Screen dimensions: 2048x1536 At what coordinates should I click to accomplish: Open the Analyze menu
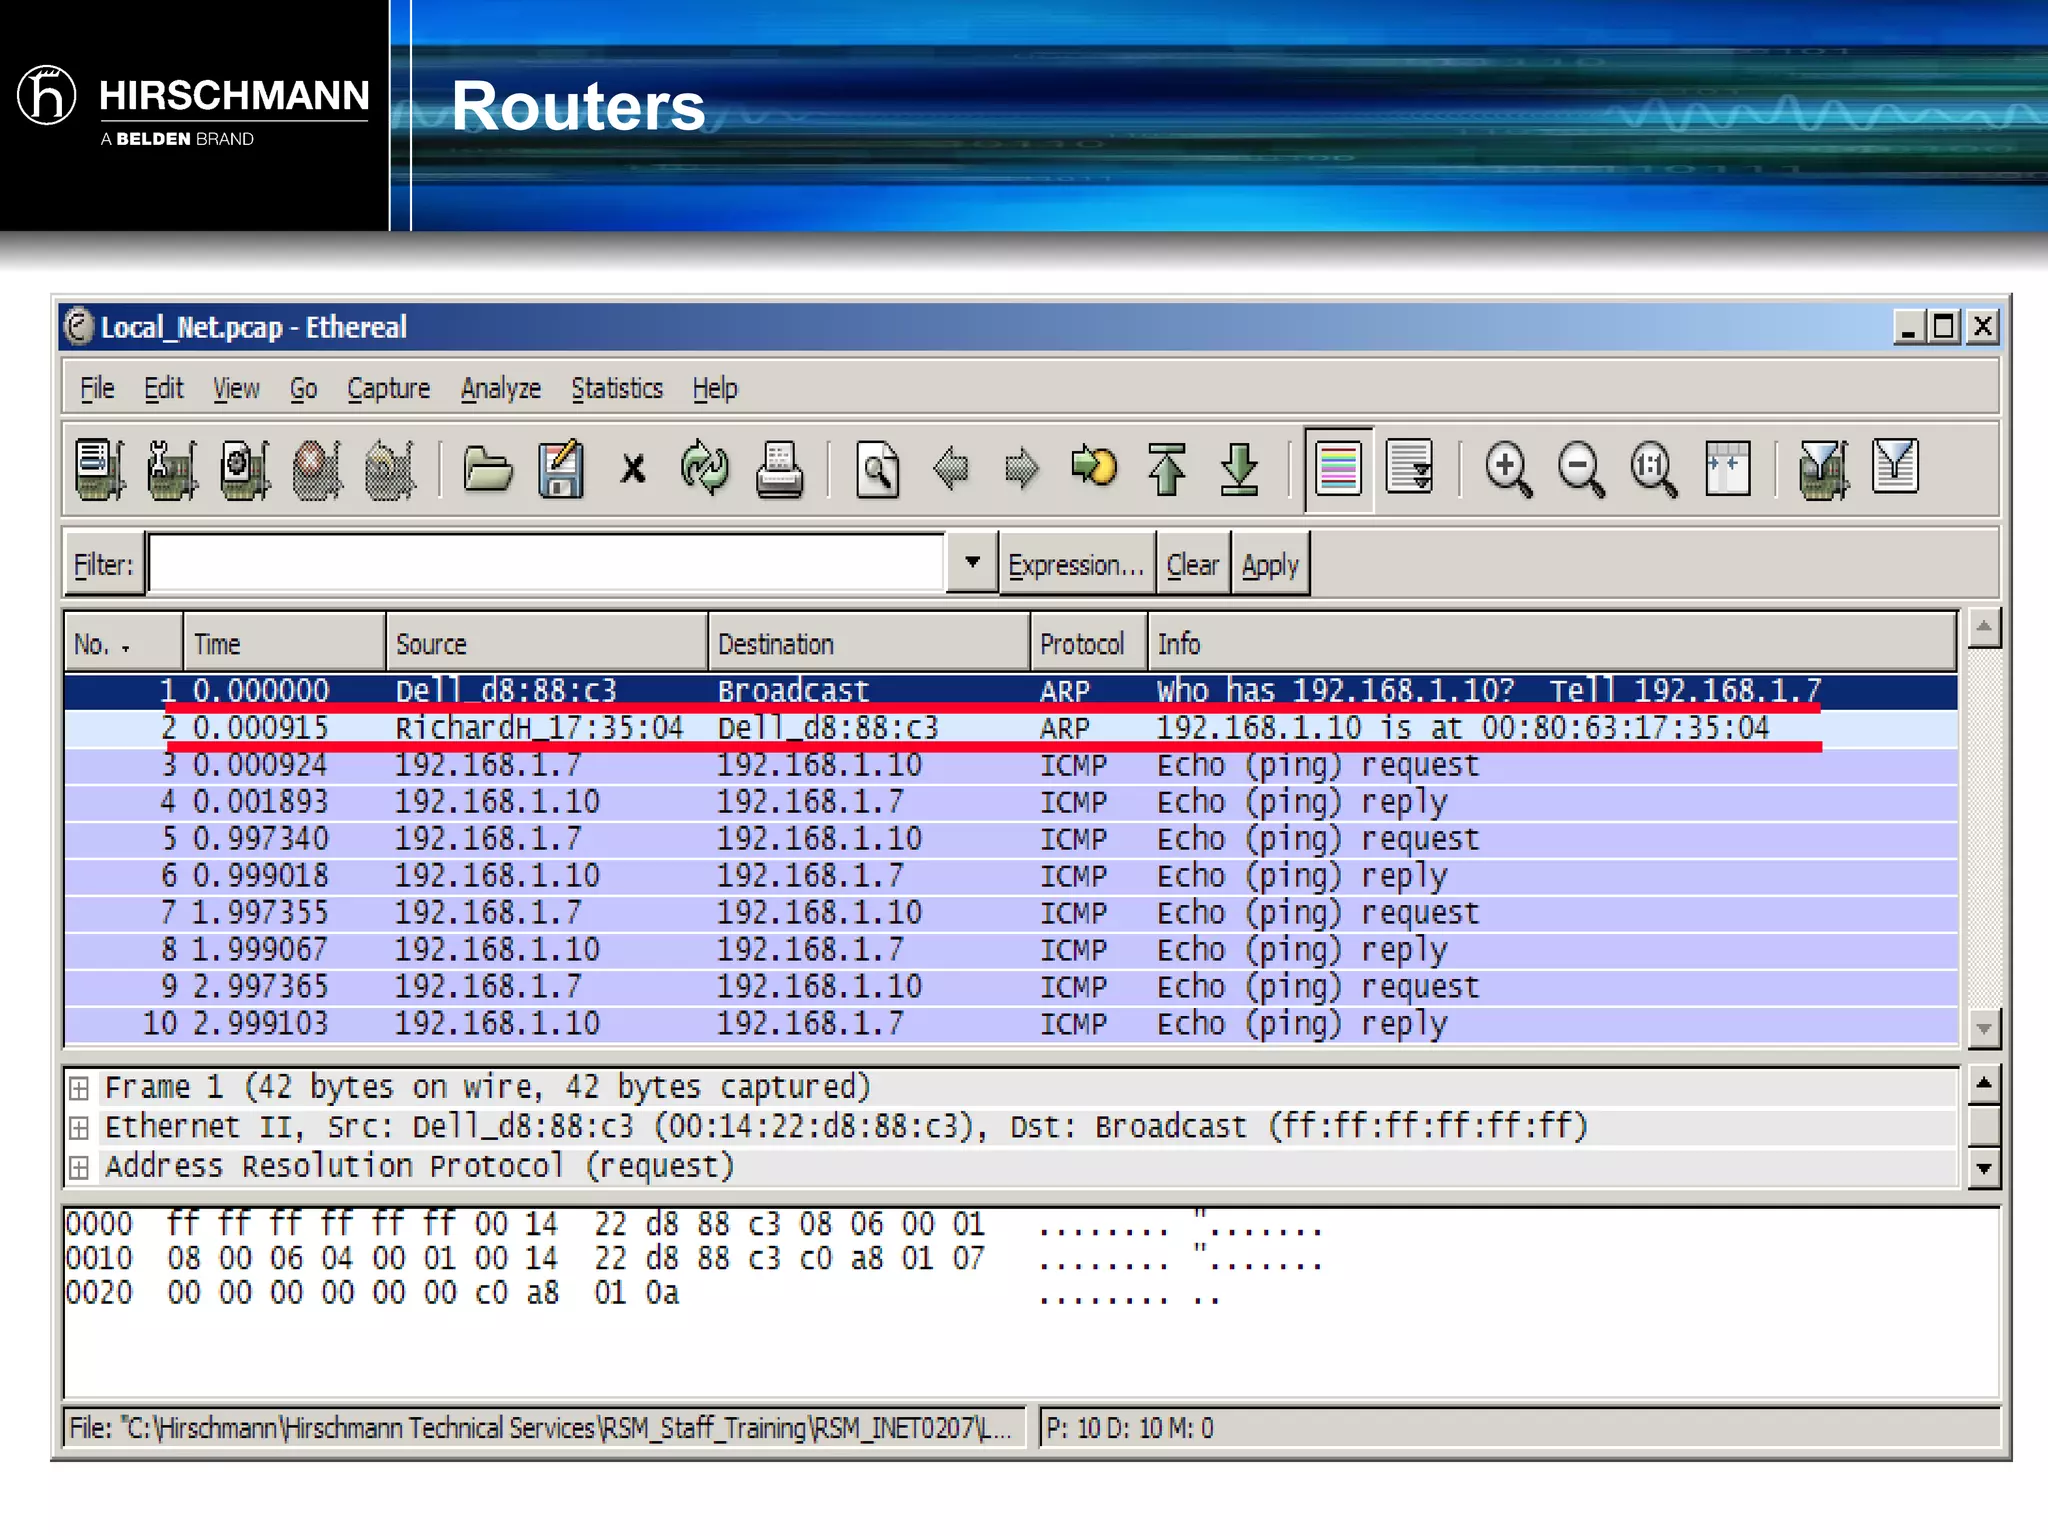(500, 388)
